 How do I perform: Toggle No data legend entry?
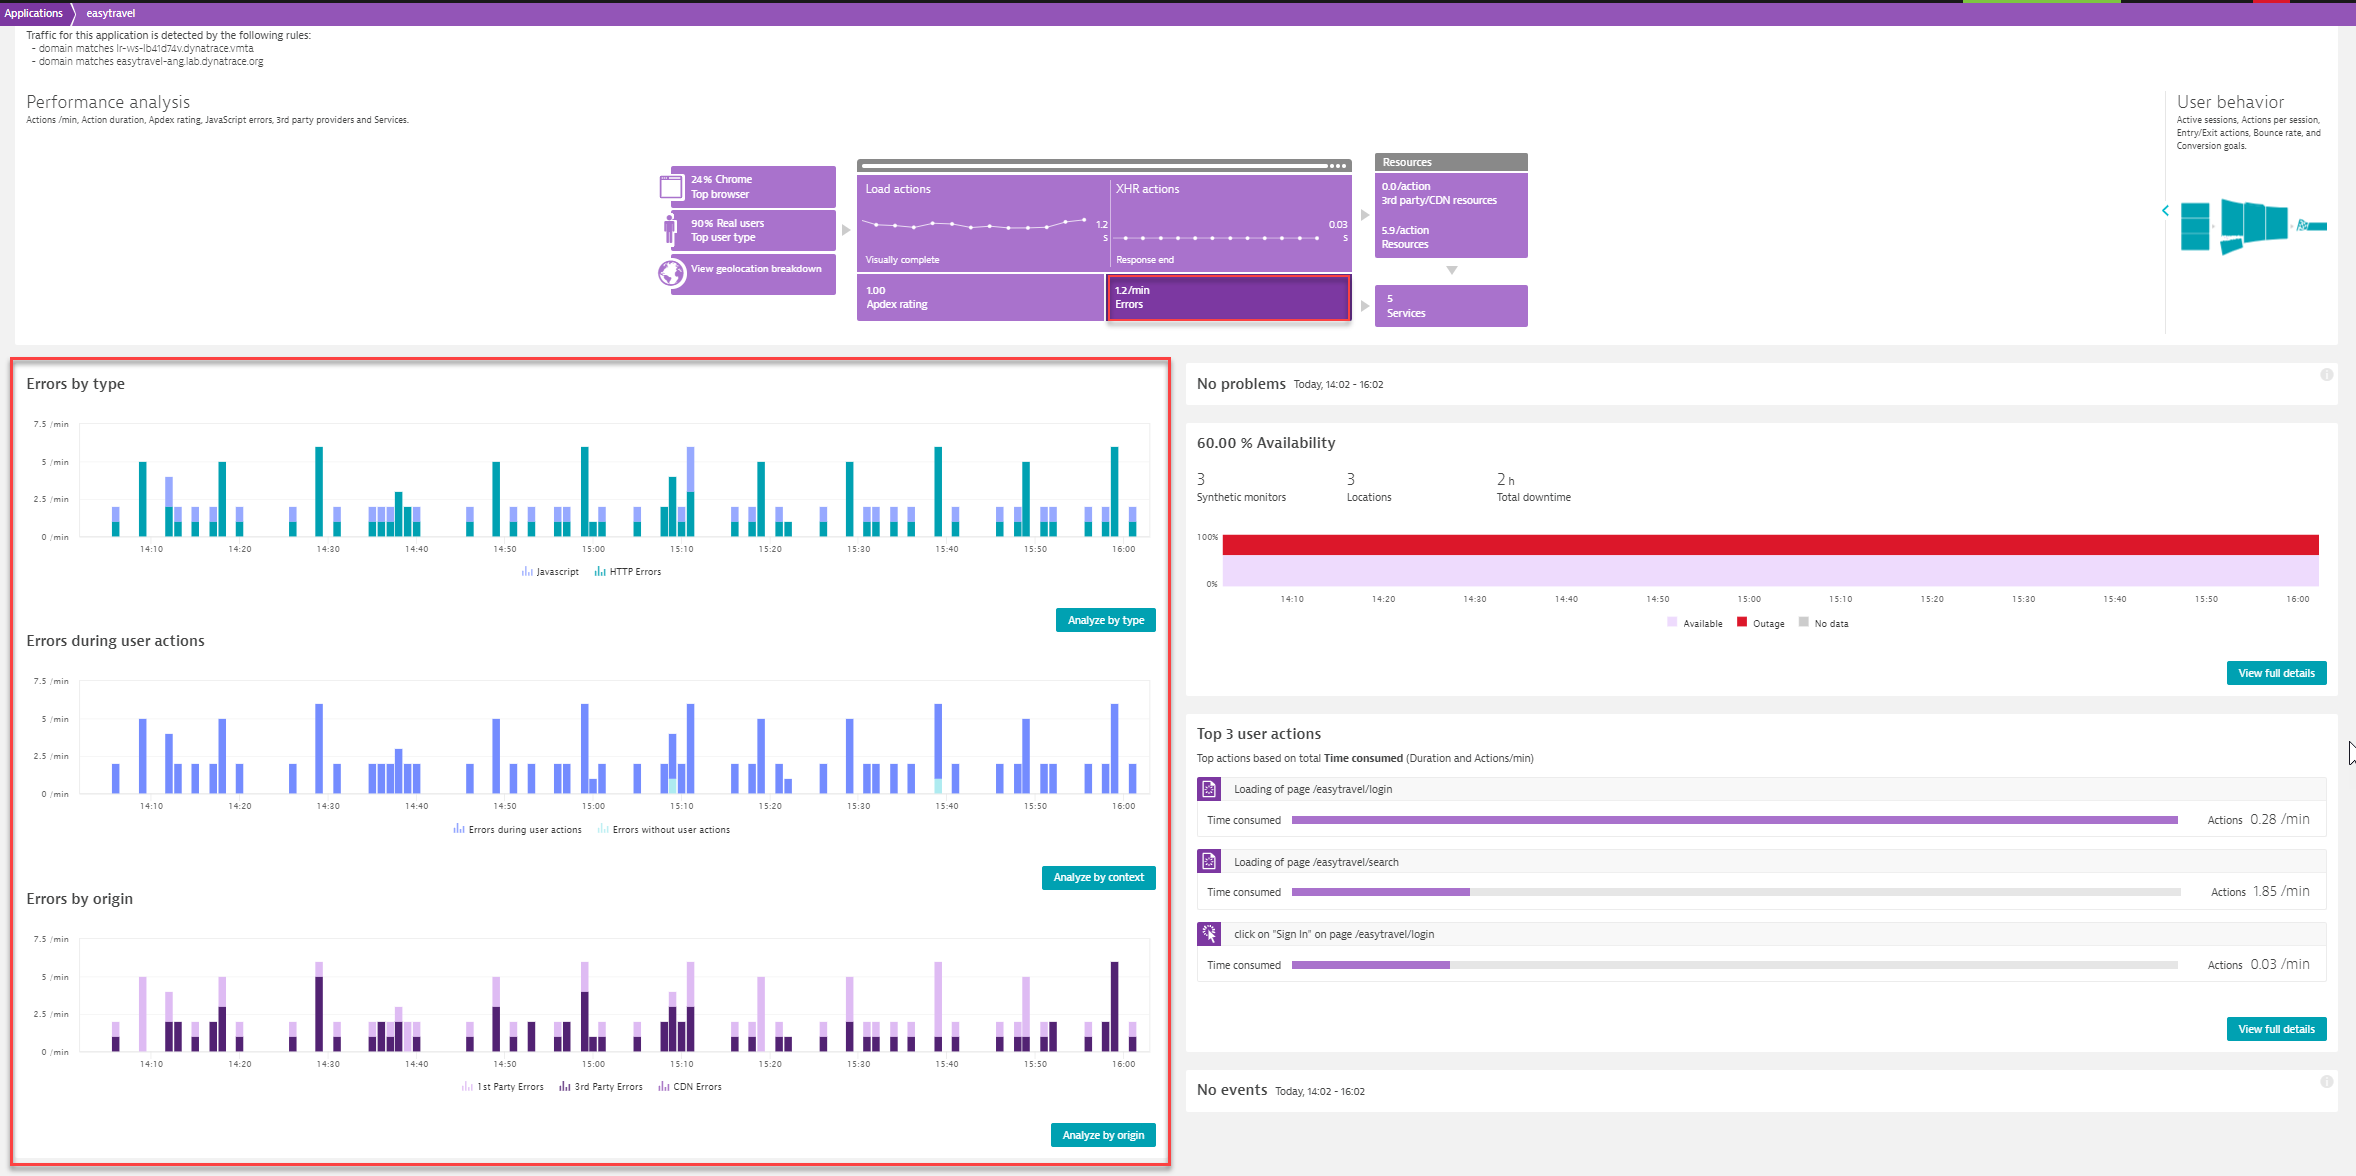click(1824, 623)
